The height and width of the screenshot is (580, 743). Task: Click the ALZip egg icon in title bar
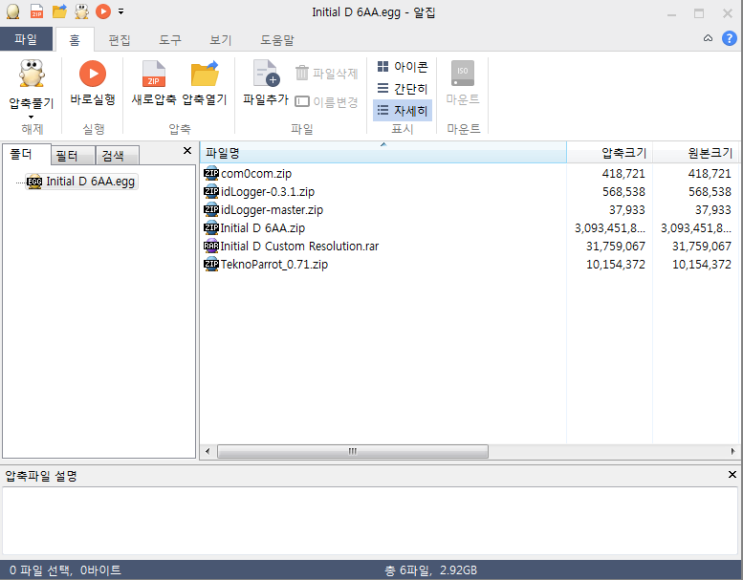click(13, 11)
